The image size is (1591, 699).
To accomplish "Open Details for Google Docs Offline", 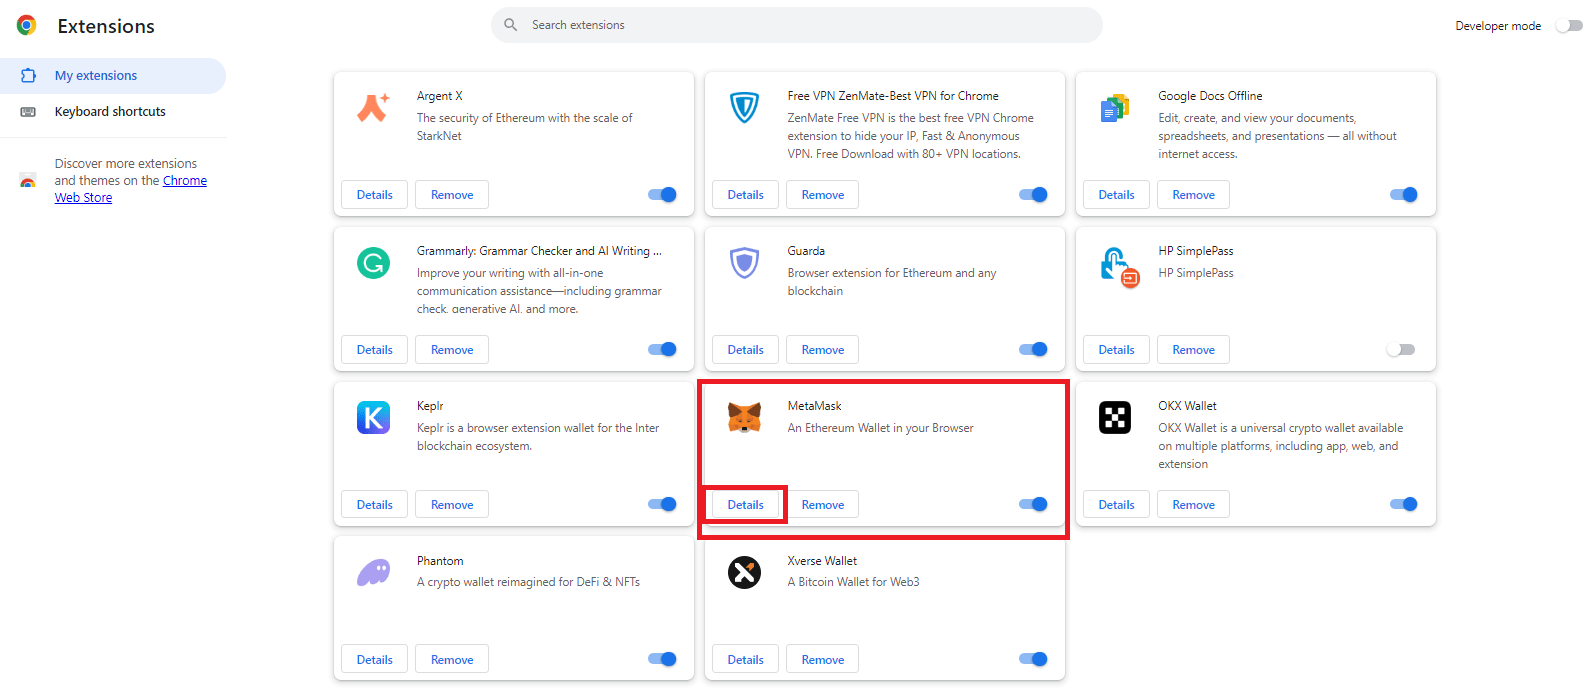I will tap(1117, 195).
